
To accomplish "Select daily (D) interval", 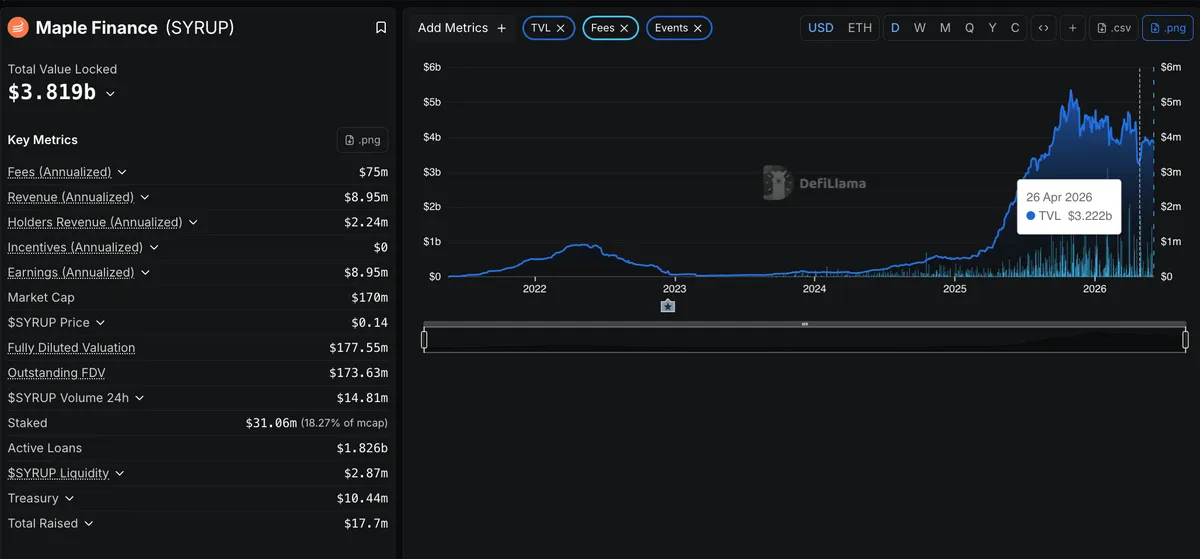I will click(895, 28).
